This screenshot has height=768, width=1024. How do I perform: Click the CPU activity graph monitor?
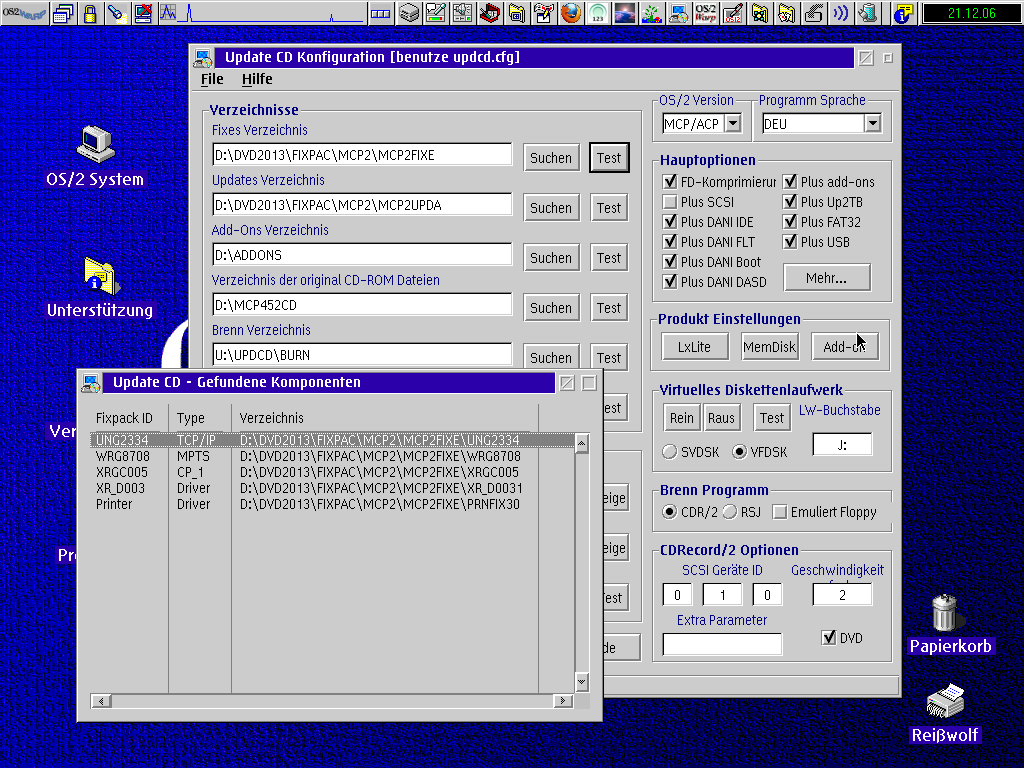[261, 13]
